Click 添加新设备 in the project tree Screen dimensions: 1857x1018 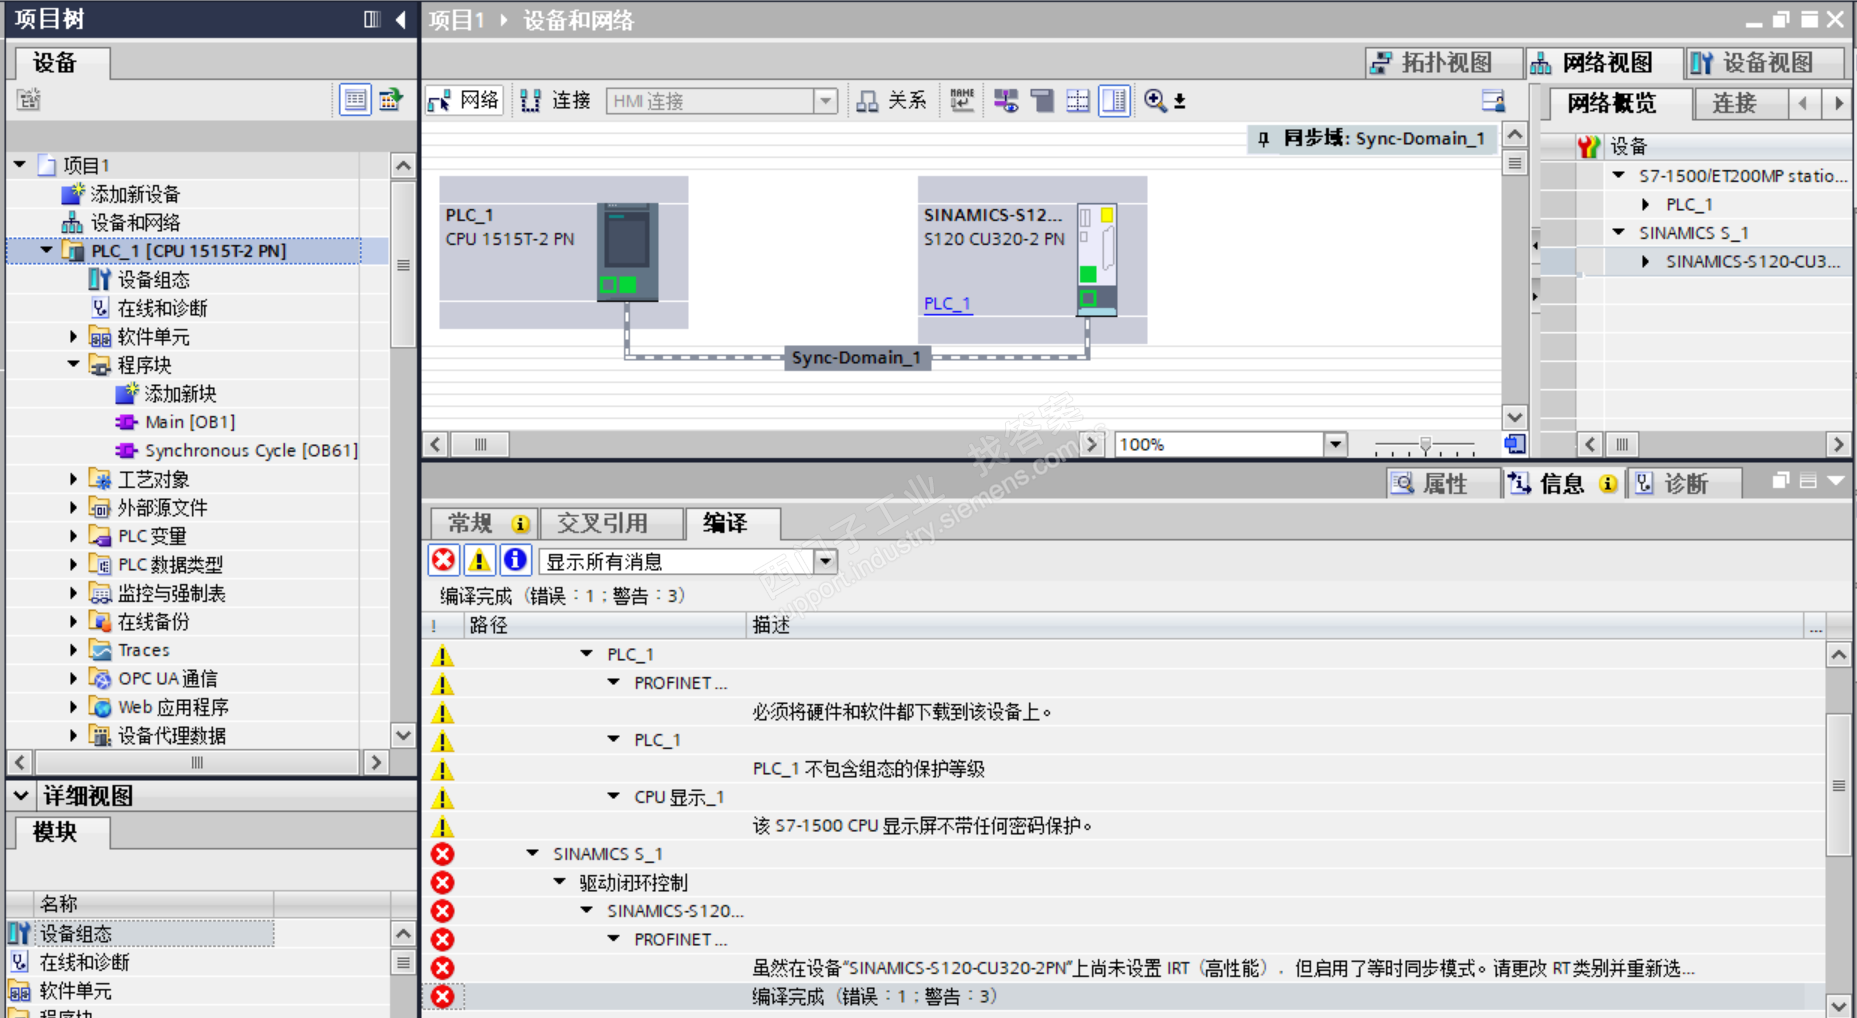[x=135, y=194]
